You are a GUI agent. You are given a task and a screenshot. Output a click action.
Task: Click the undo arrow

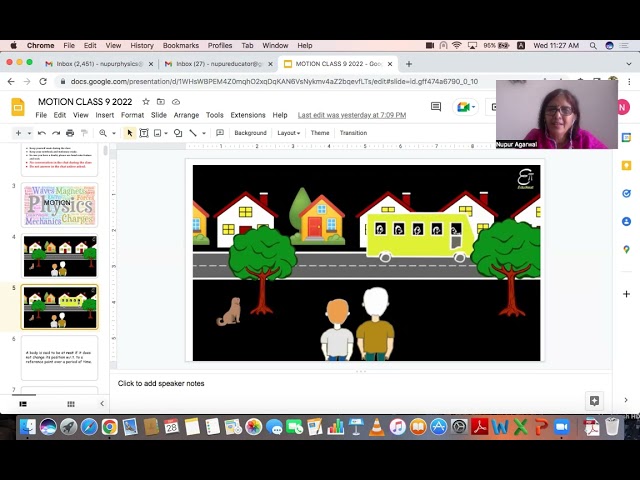[x=42, y=133]
